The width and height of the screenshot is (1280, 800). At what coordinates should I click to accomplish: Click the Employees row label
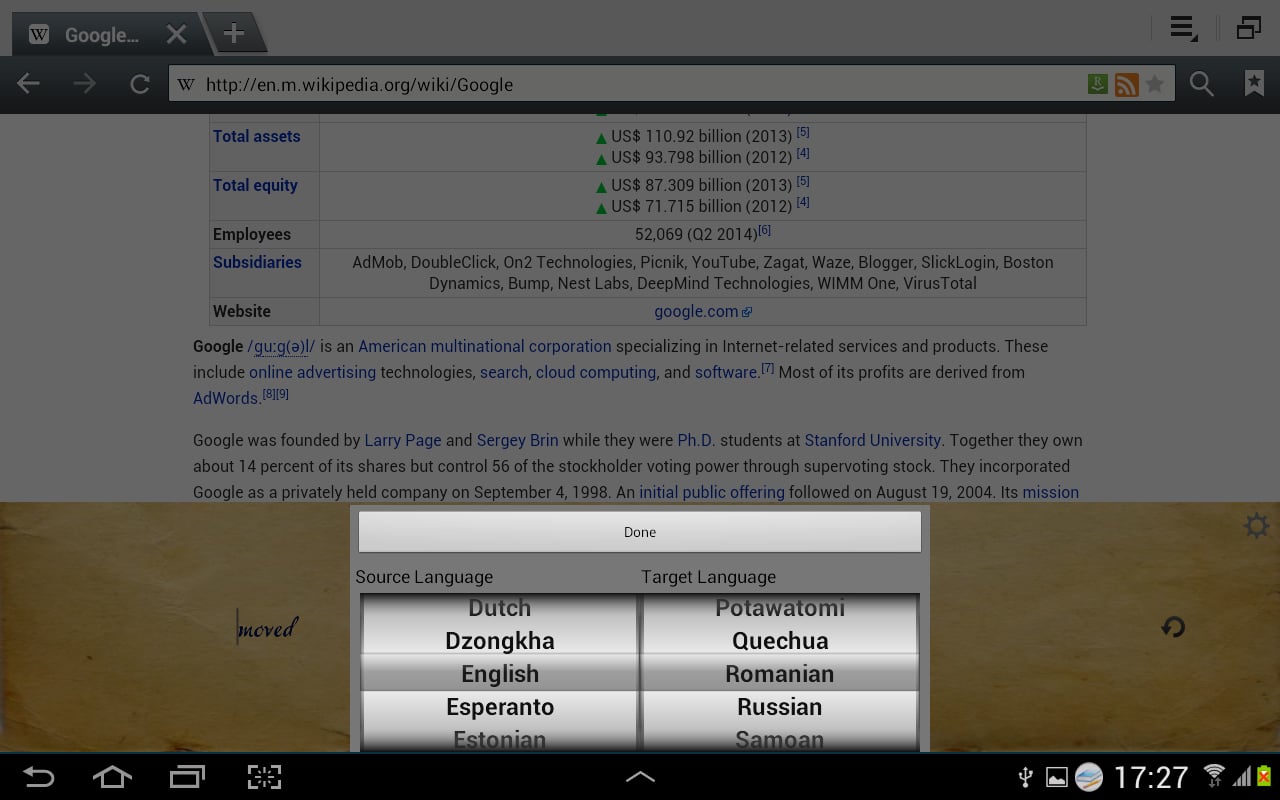252,234
